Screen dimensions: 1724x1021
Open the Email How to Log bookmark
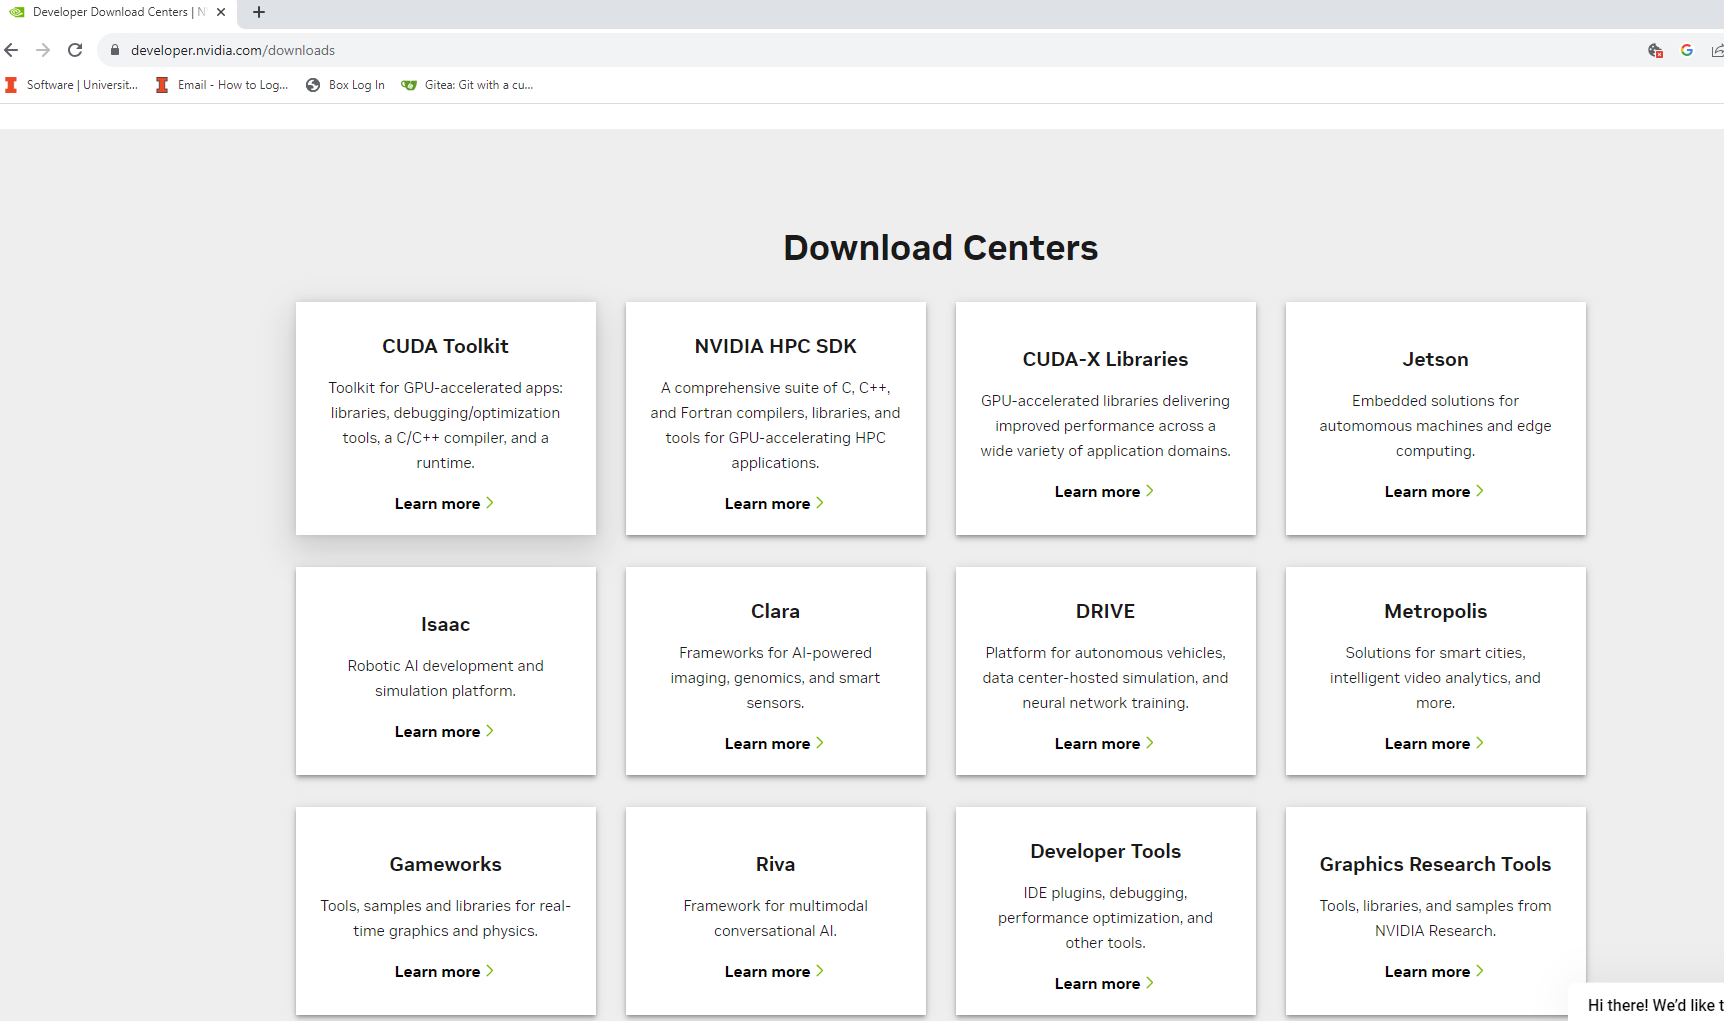[222, 85]
